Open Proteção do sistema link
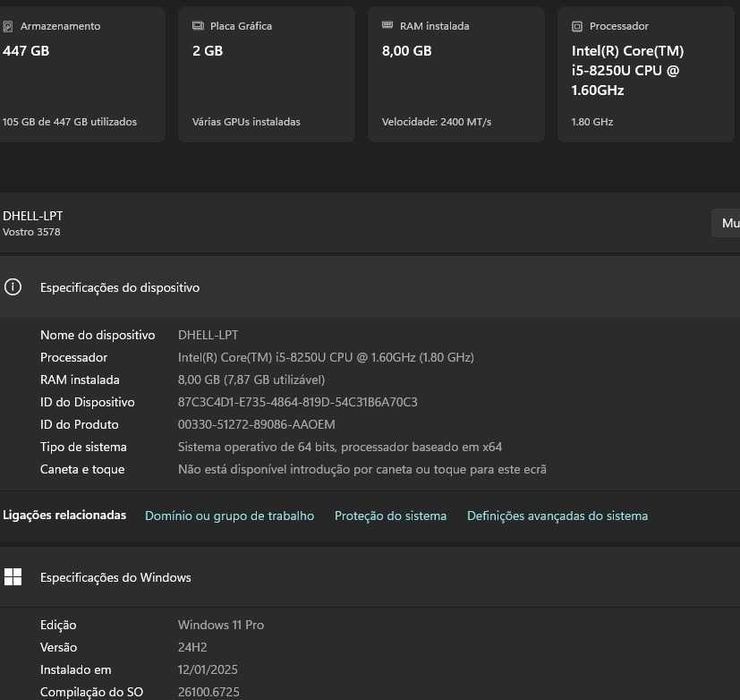 [x=390, y=516]
